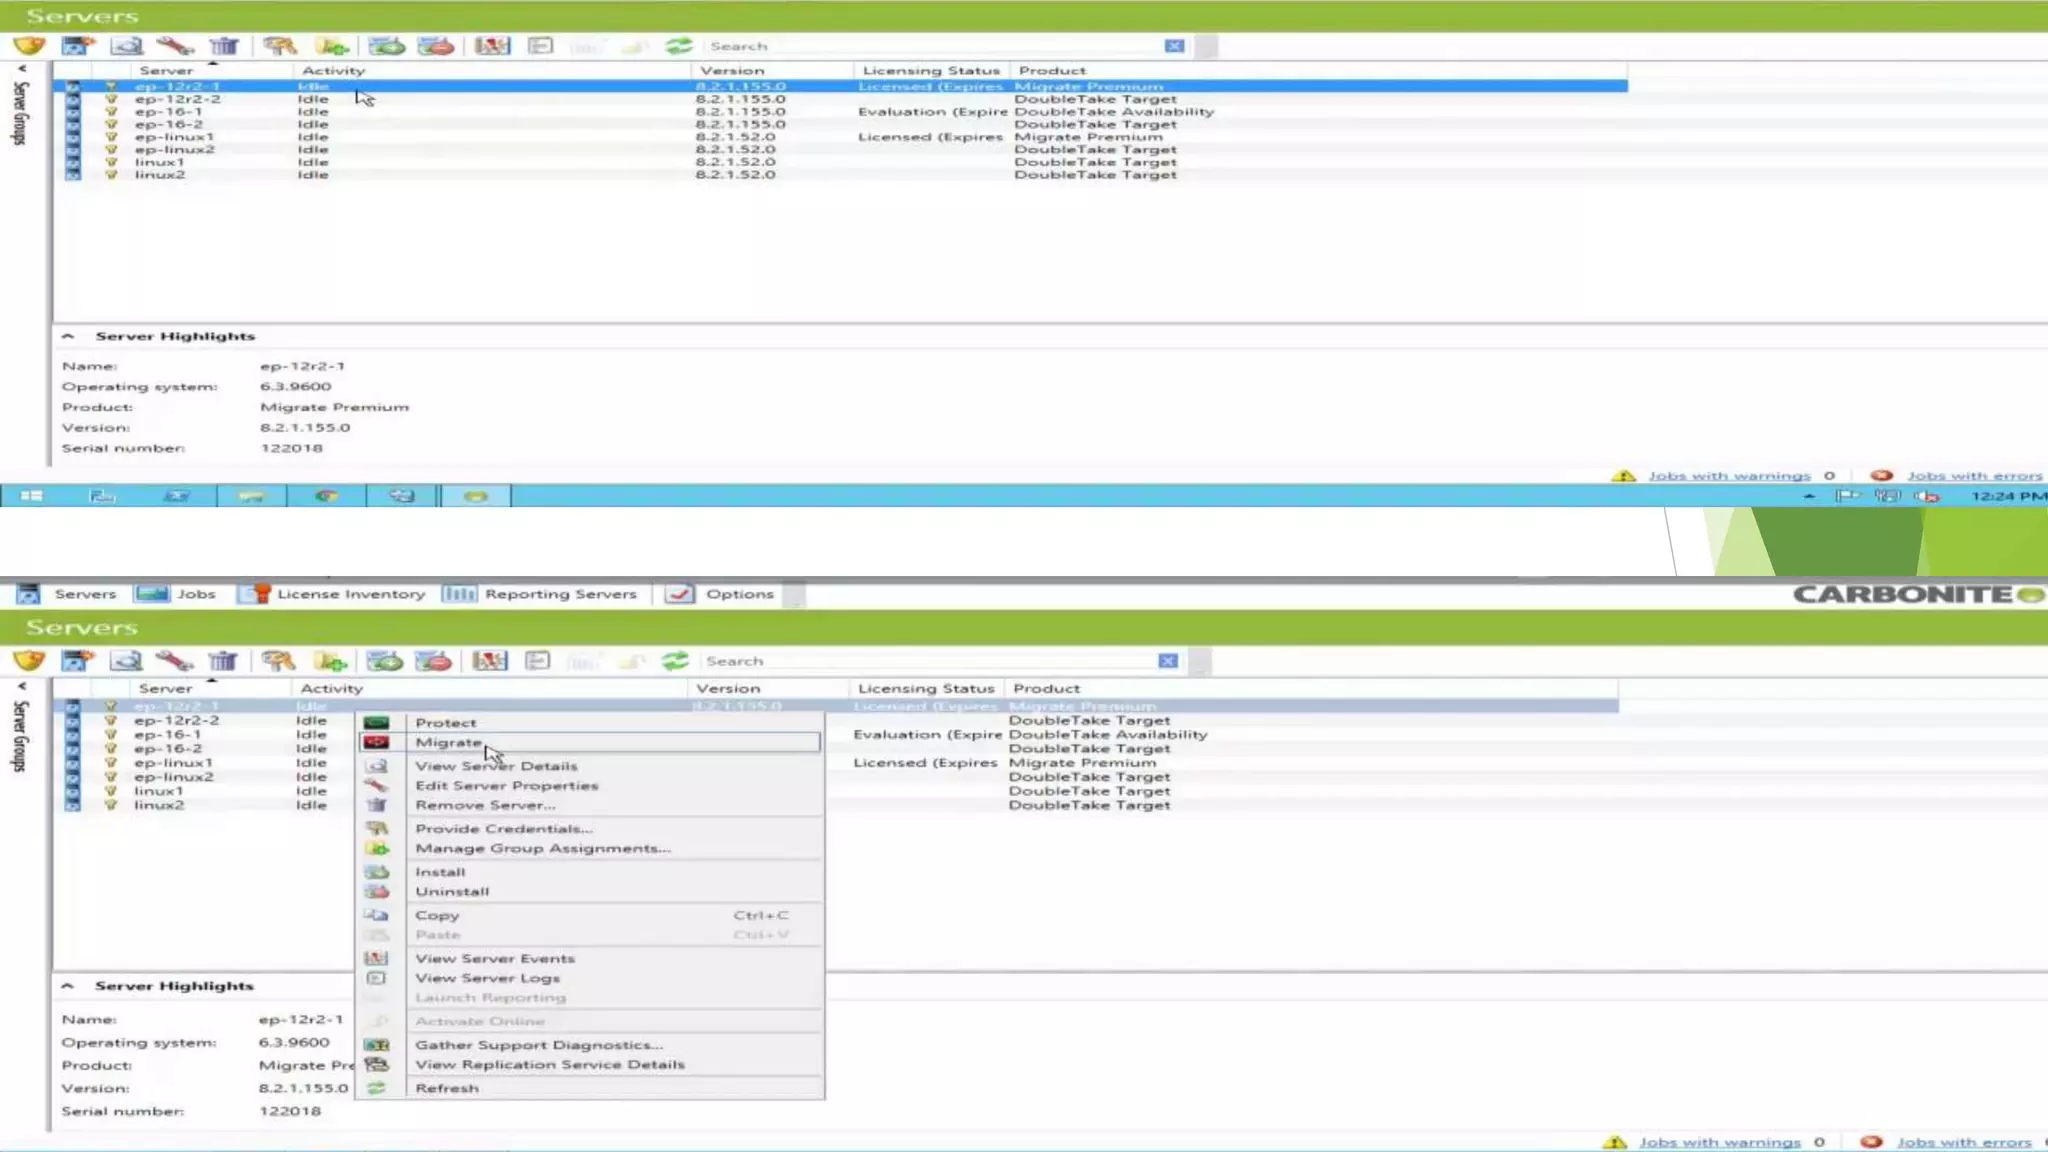
Task: Open the Jobs tab
Action: 195,594
